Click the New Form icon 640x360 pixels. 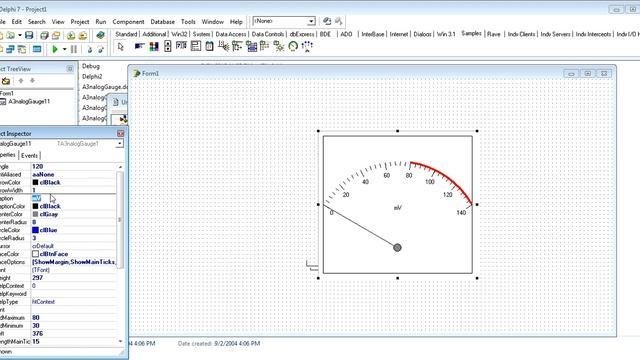pyautogui.click(x=37, y=49)
